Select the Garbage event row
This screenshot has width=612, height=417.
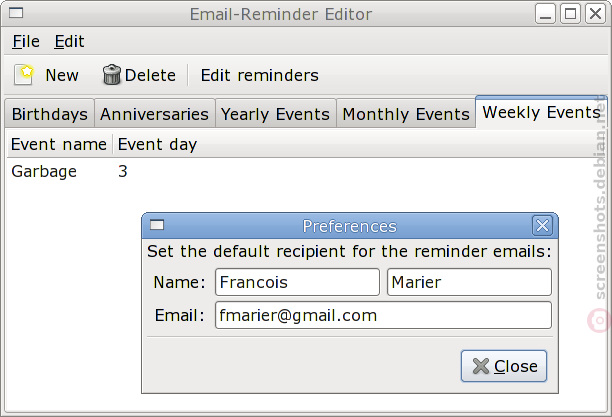306,171
